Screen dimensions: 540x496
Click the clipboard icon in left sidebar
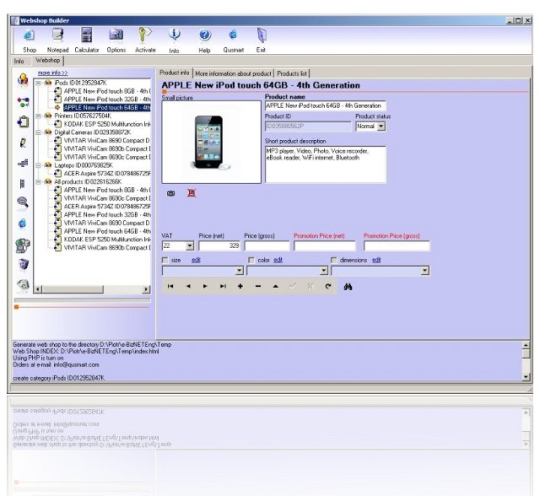23,122
